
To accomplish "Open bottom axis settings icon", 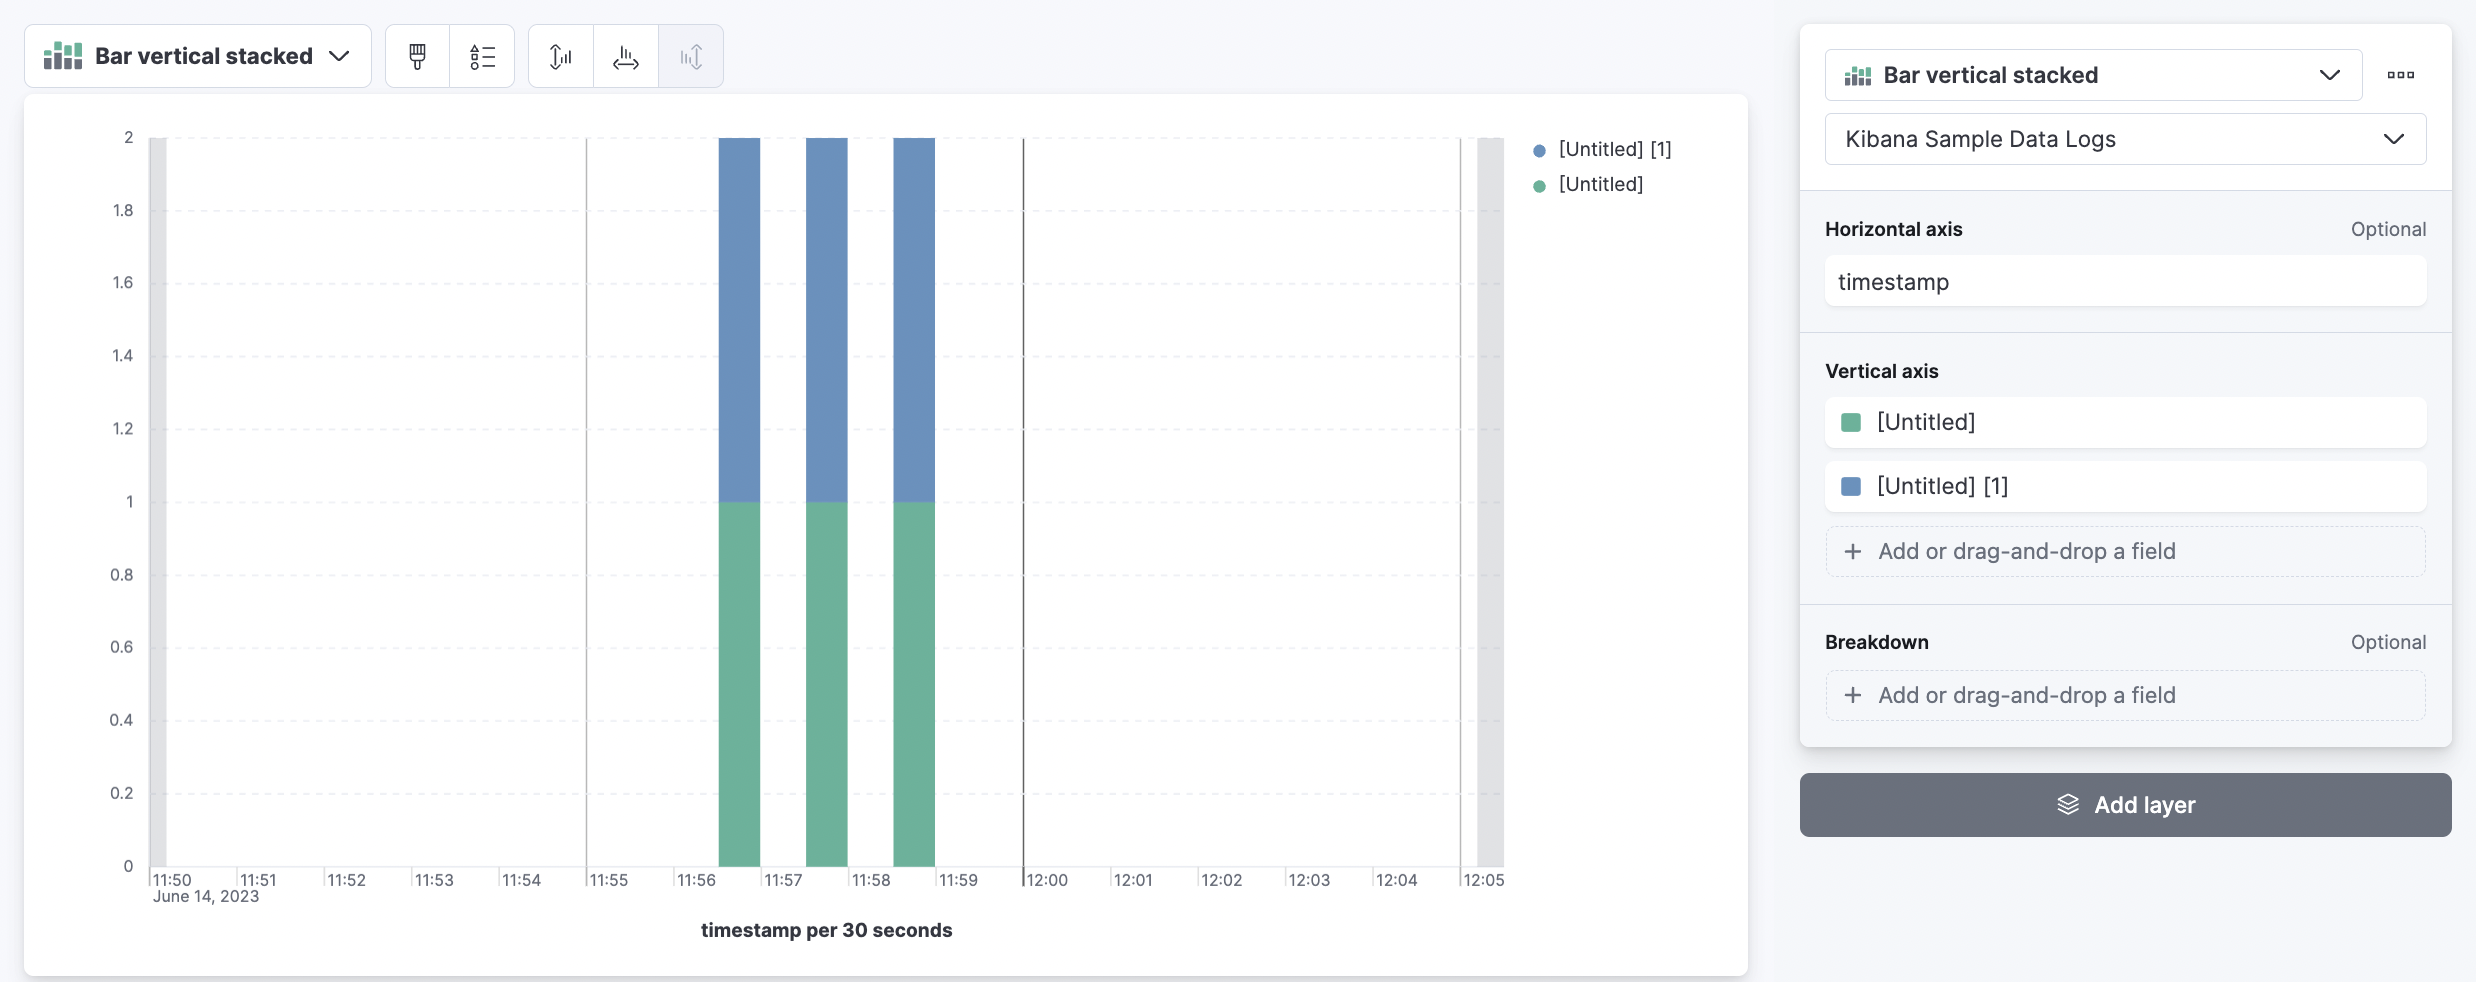I will coord(626,56).
